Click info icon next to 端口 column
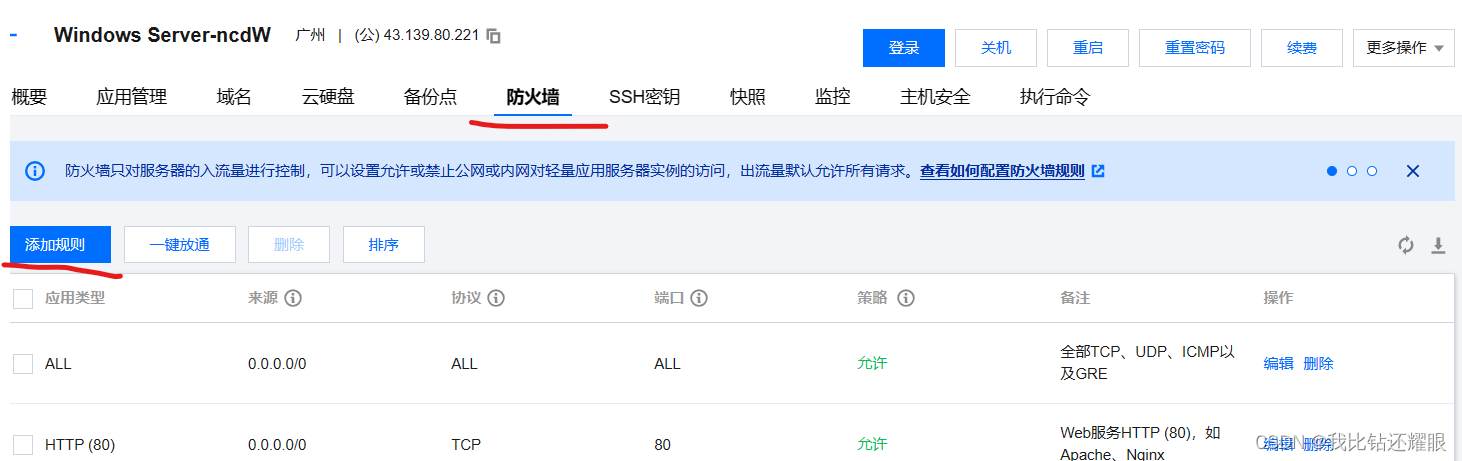 [x=700, y=298]
